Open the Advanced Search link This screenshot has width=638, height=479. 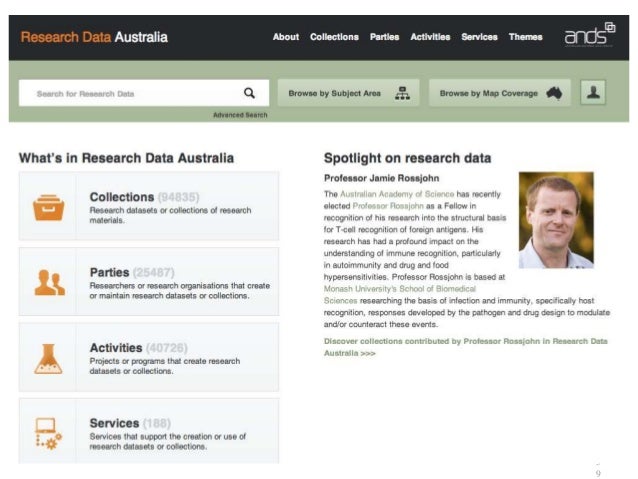(240, 115)
